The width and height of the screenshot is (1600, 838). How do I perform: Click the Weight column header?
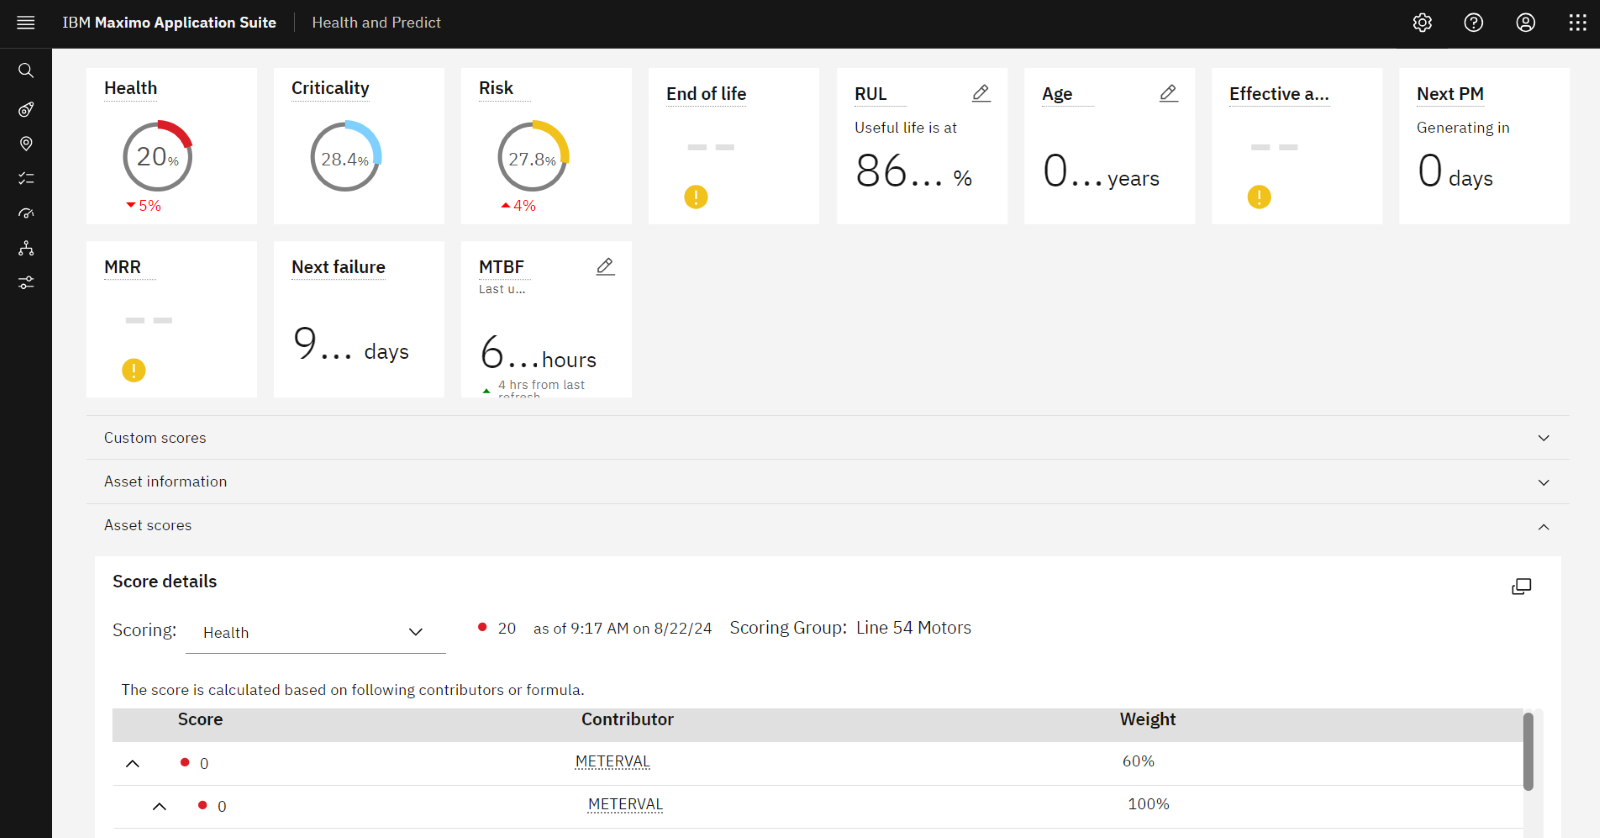(1148, 719)
